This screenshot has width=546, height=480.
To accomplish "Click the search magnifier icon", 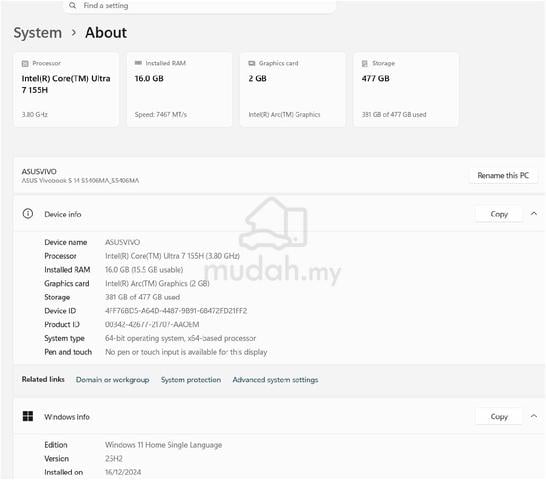I will 72,6.
